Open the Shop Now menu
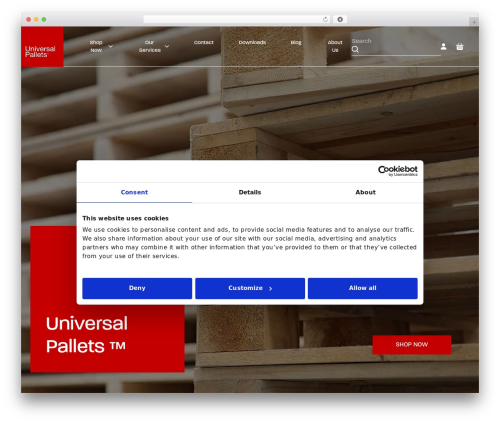 click(x=96, y=46)
